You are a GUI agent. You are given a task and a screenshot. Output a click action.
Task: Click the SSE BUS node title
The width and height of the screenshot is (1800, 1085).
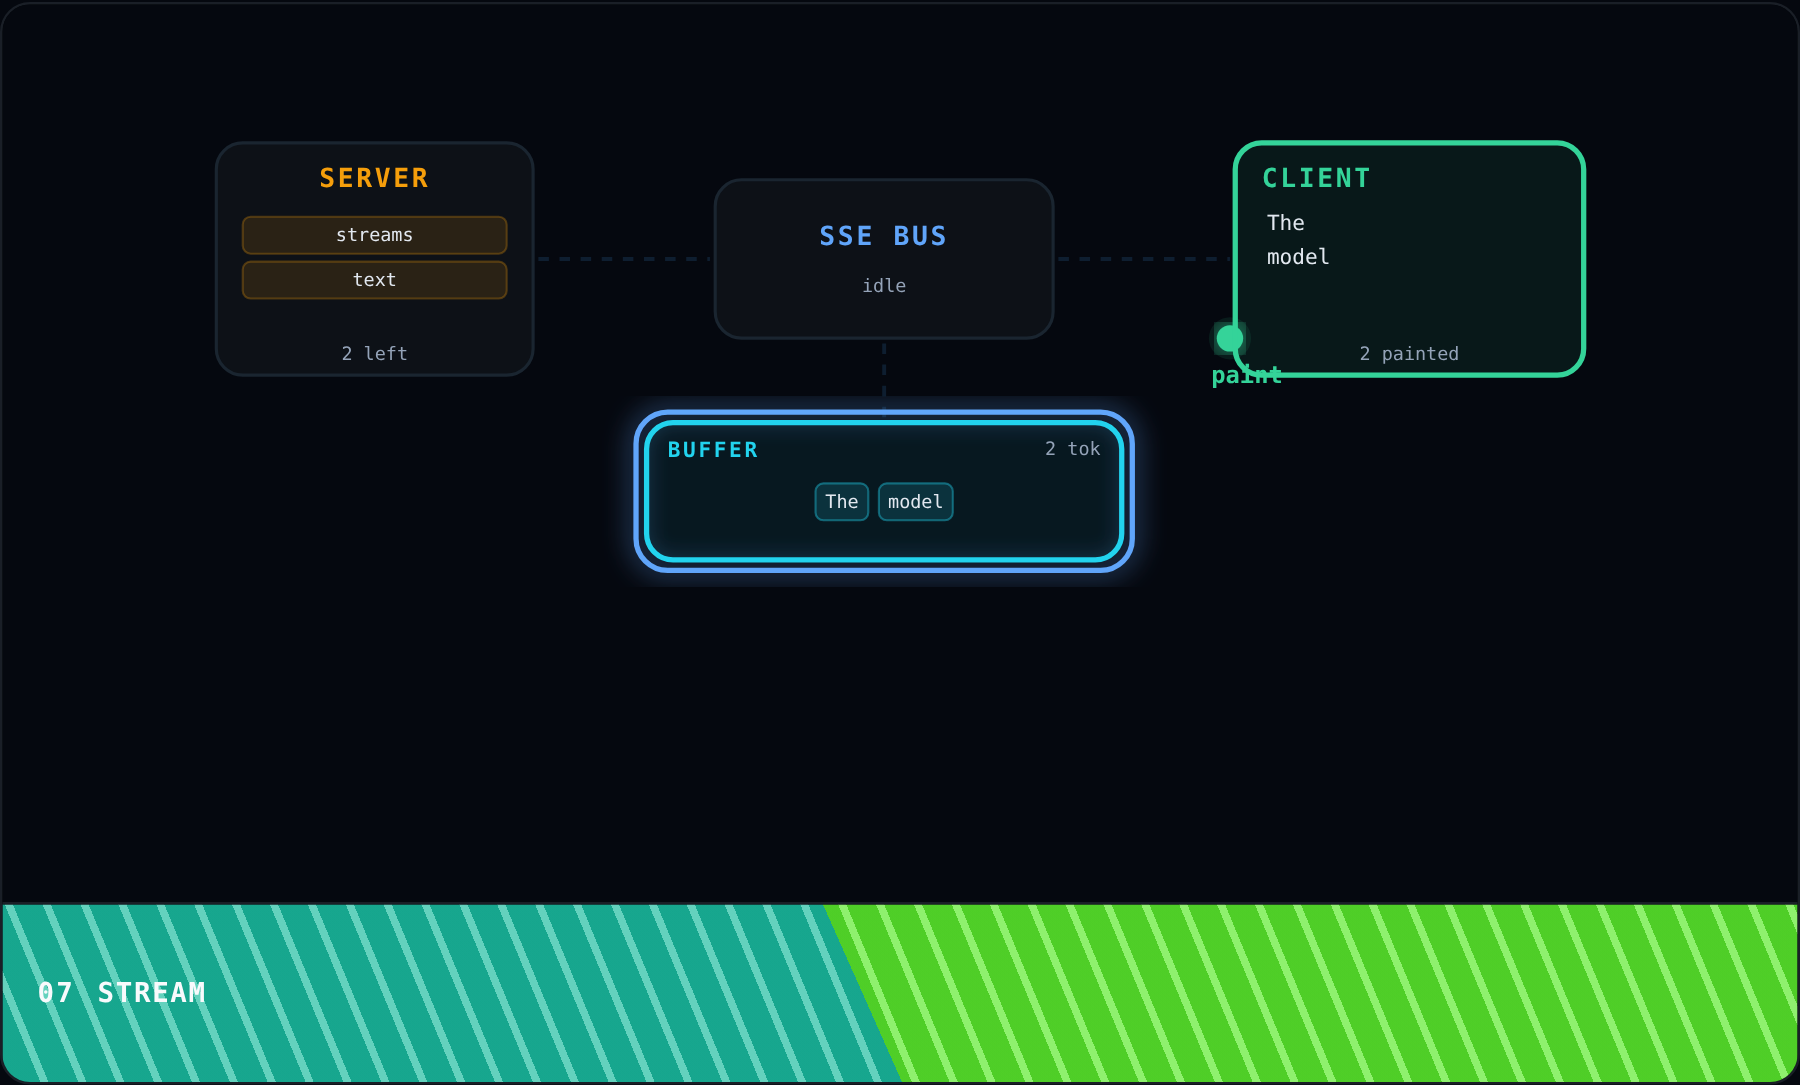(883, 236)
